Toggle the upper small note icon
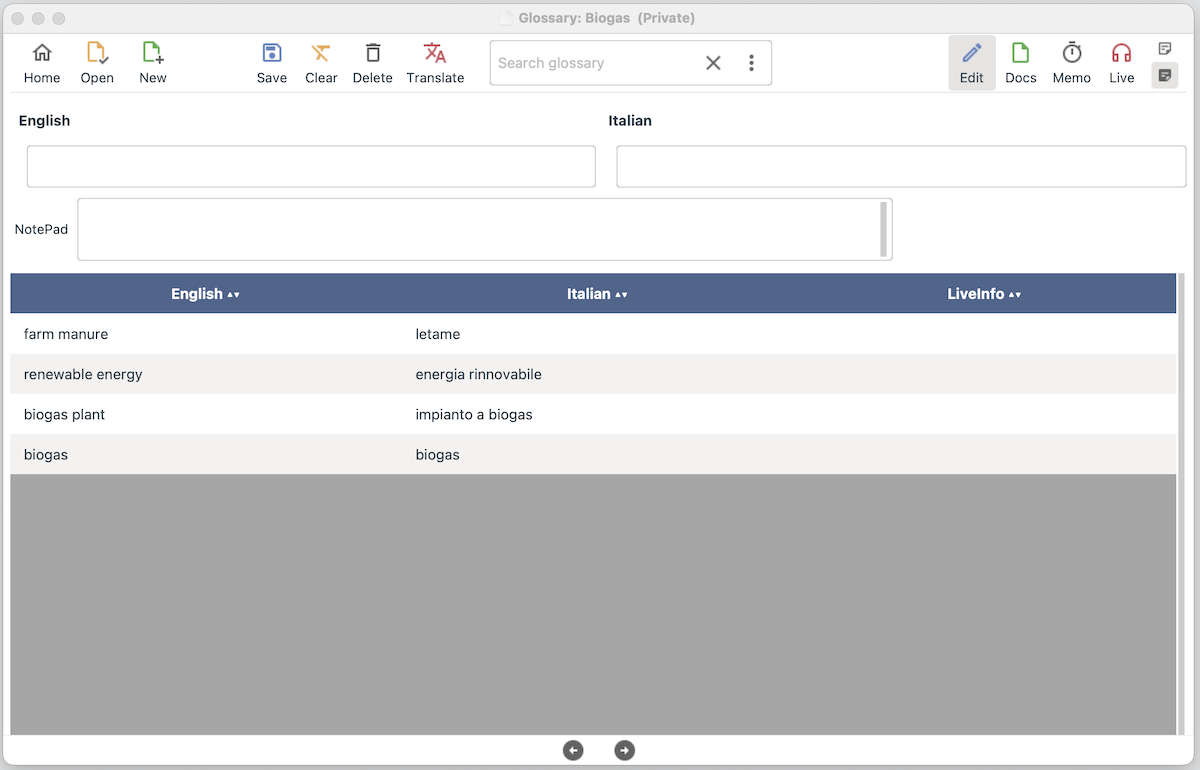 click(1165, 49)
